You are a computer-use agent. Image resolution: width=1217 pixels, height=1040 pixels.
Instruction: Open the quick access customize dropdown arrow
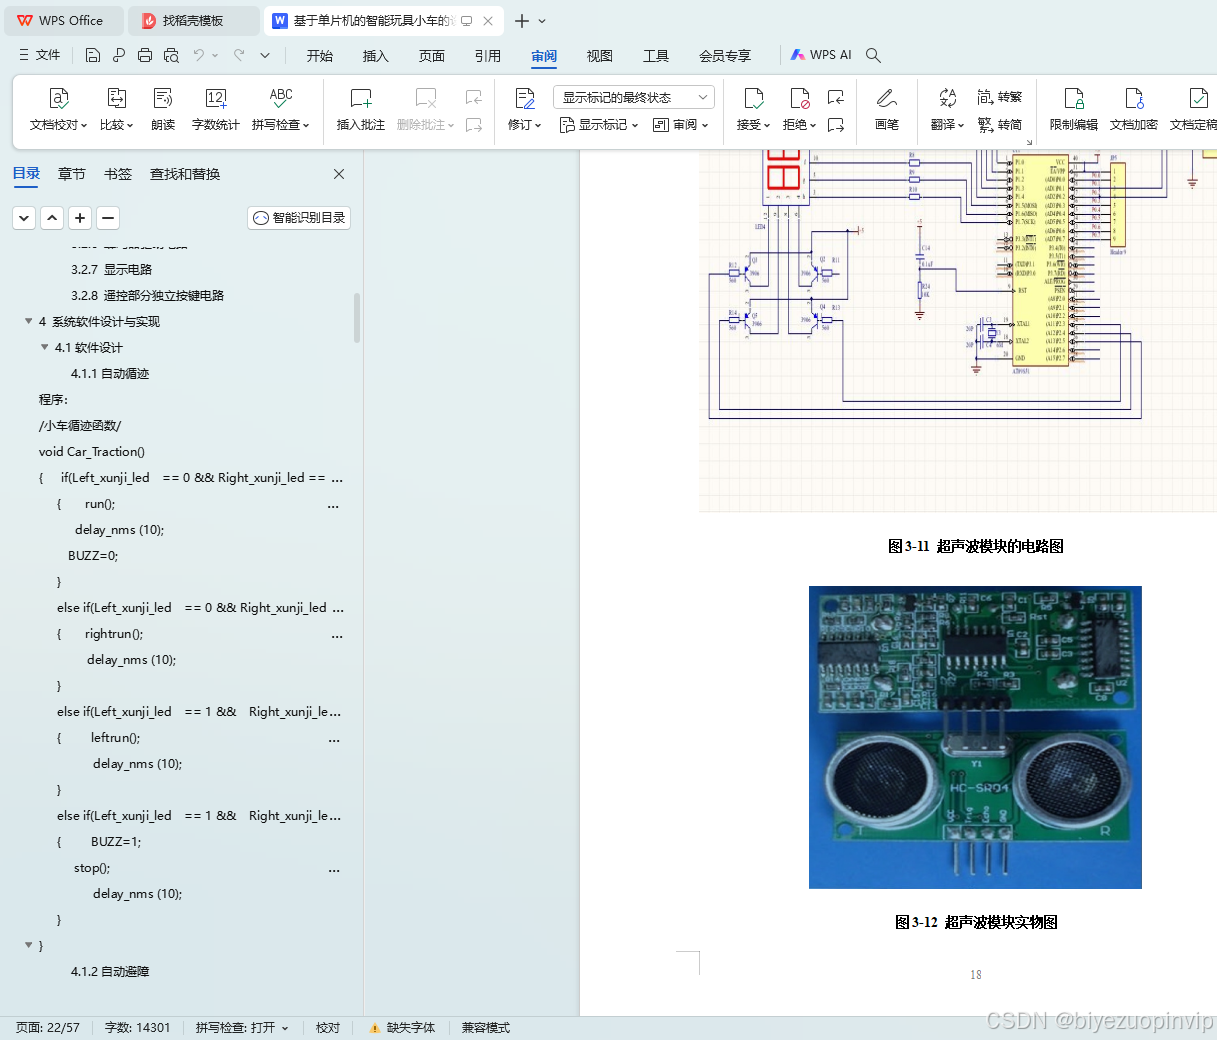point(265,55)
